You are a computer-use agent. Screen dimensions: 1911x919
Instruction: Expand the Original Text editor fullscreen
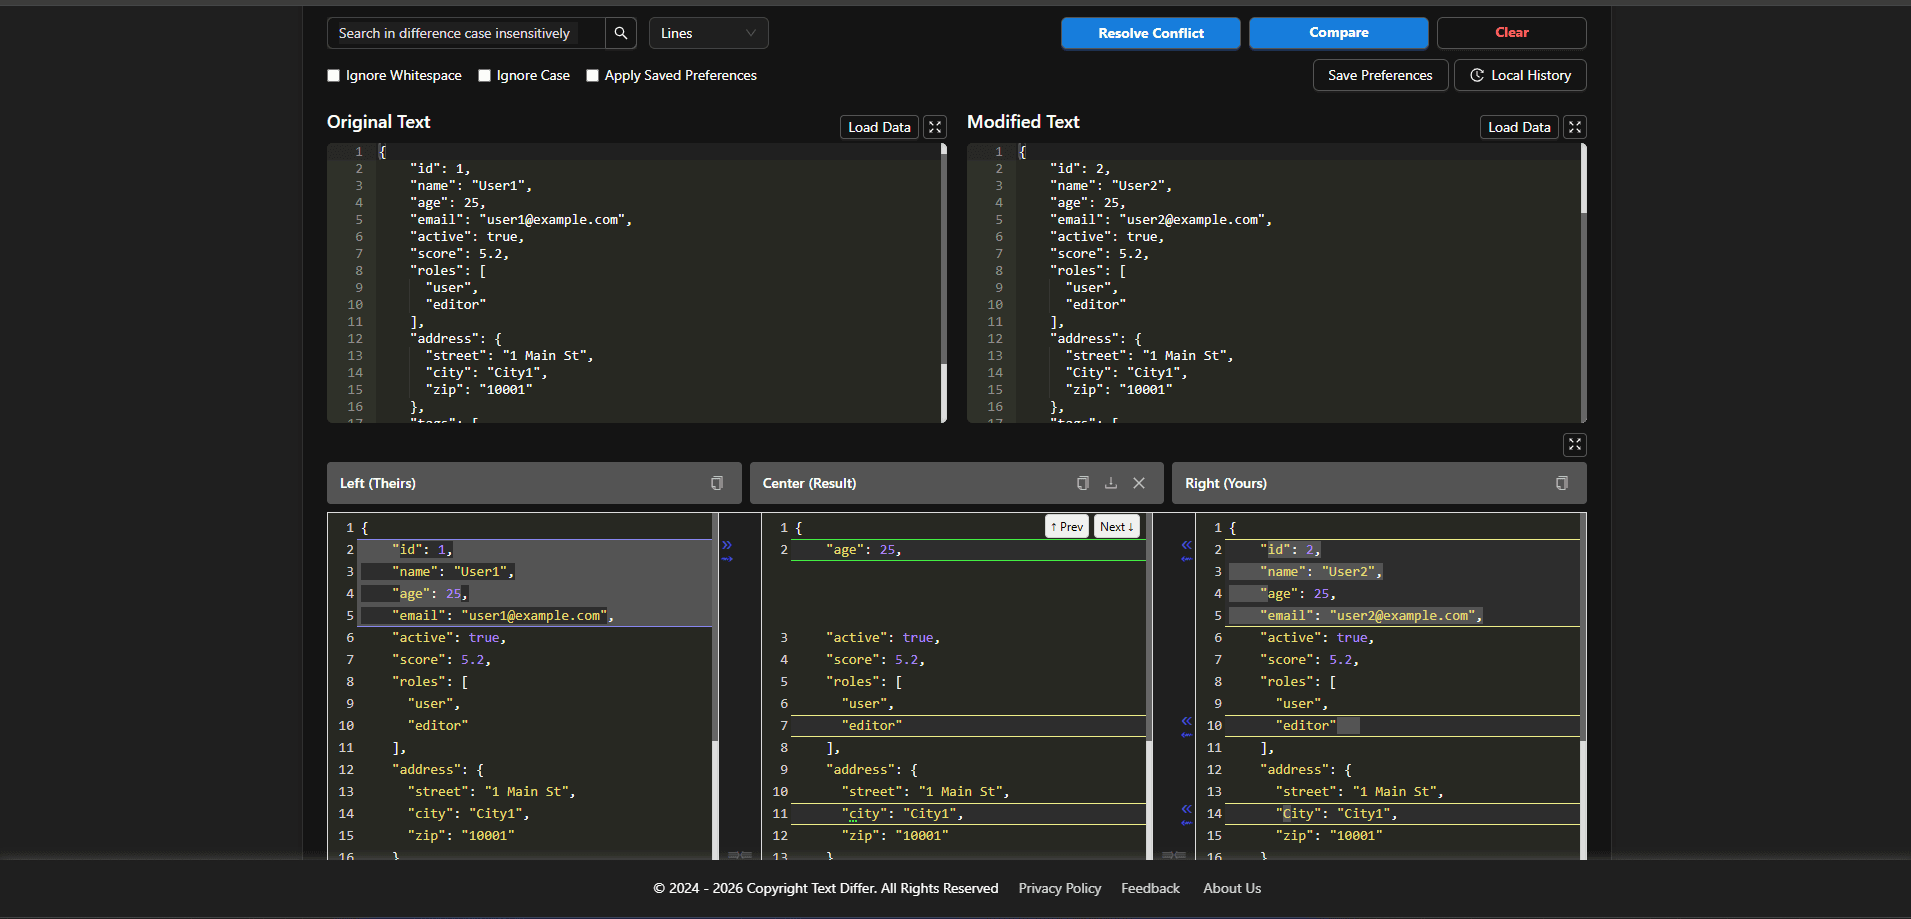[935, 127]
